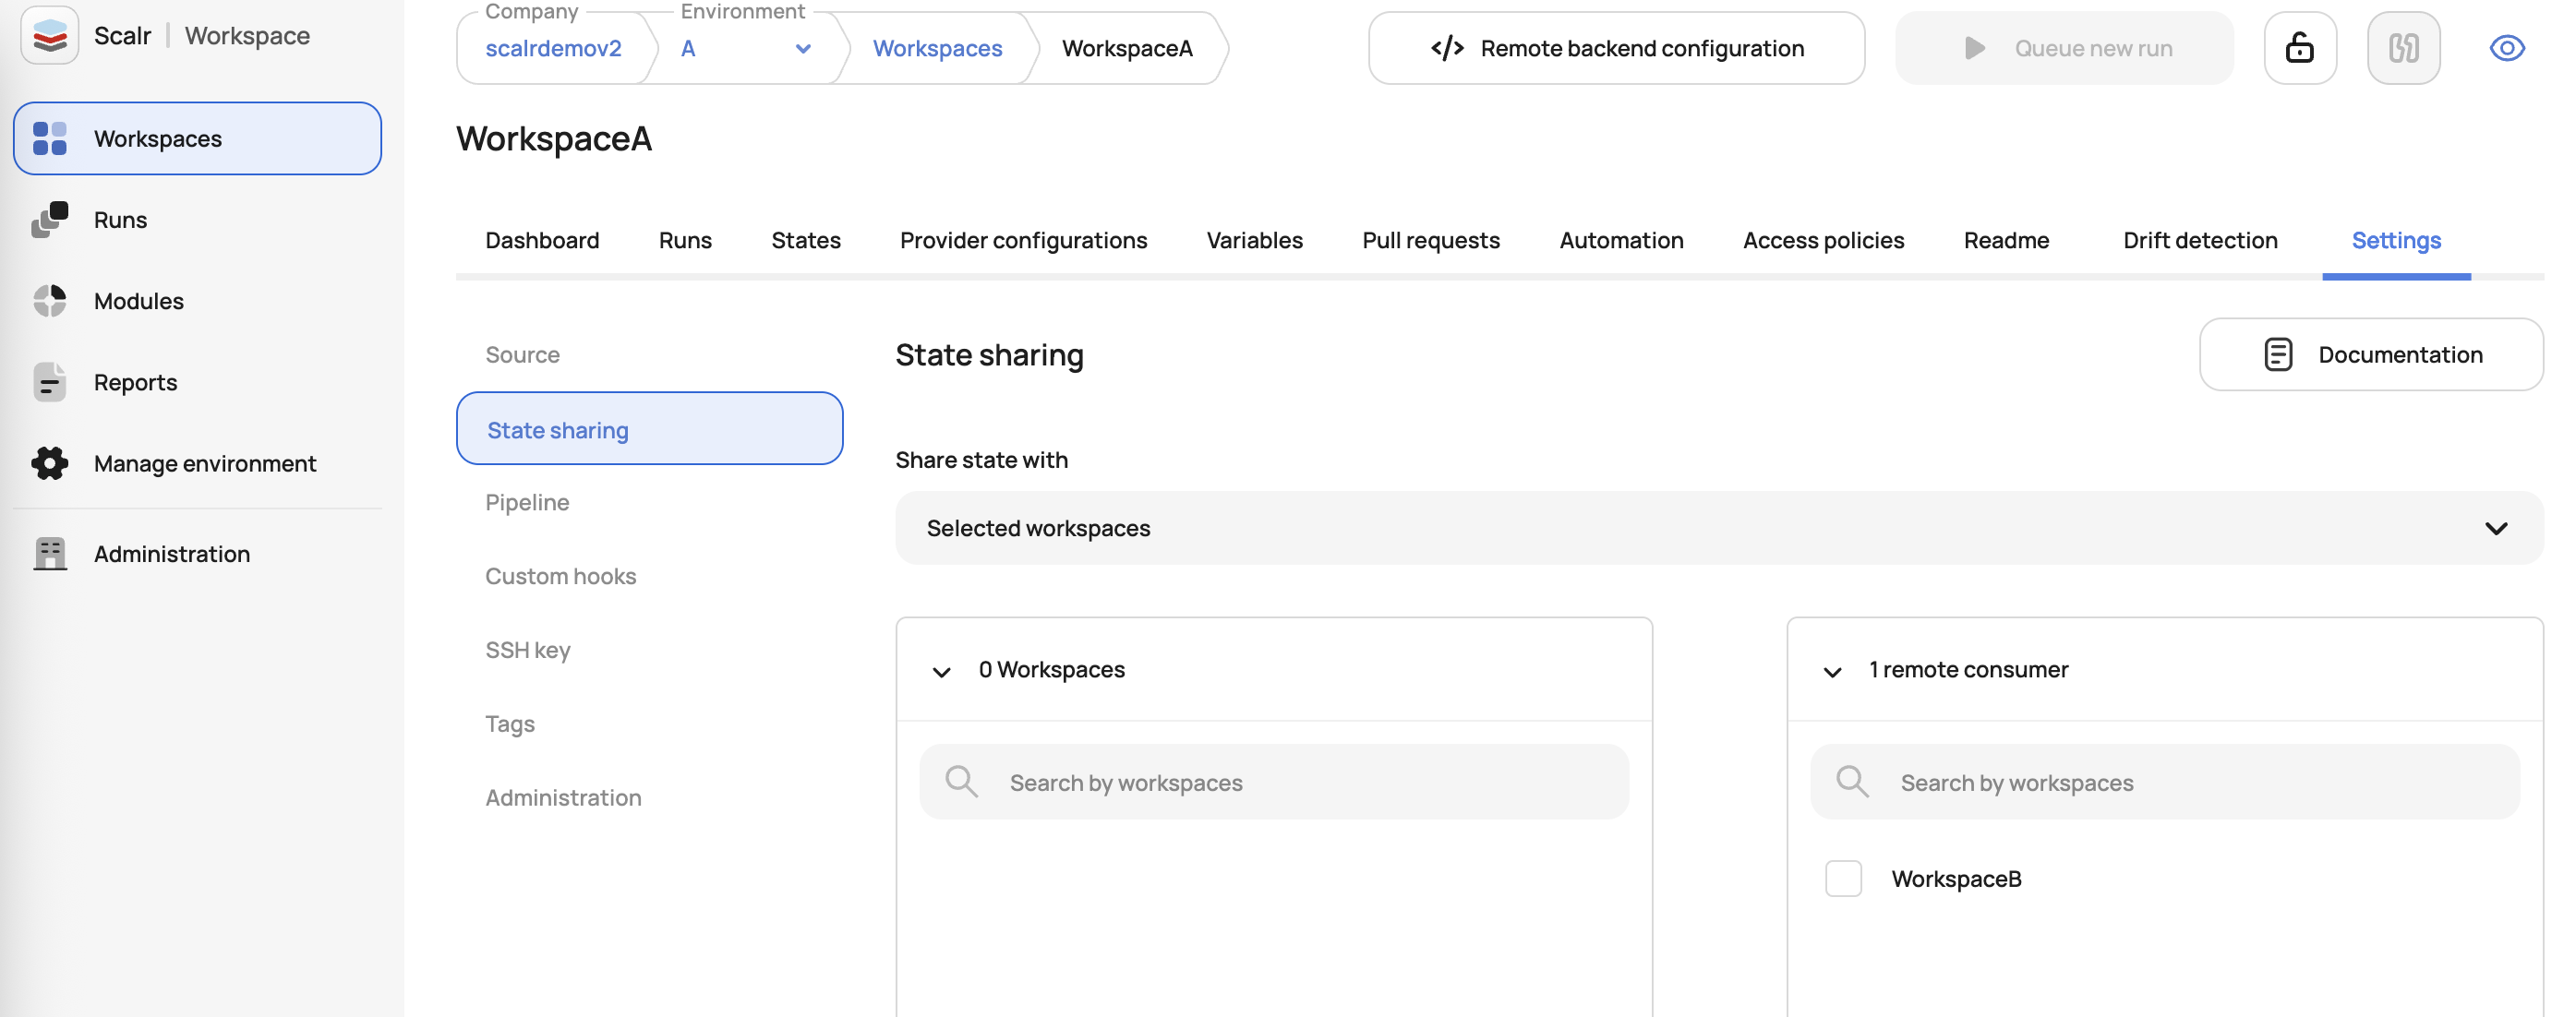Screen dimensions: 2576x1017
Task: Click the Scalr logo icon
Action: click(x=49, y=36)
